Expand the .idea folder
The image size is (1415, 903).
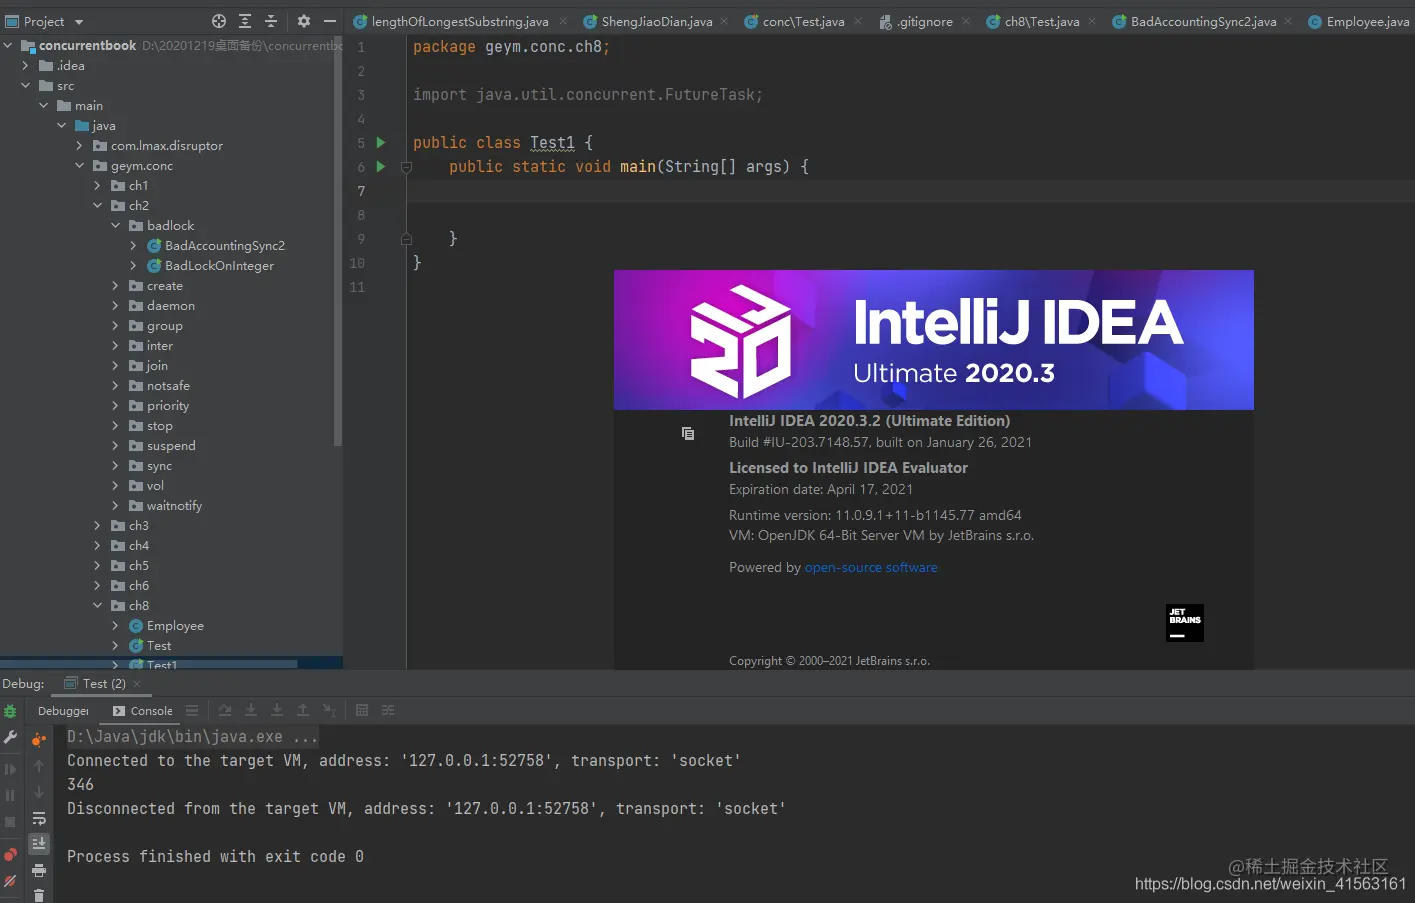(26, 65)
